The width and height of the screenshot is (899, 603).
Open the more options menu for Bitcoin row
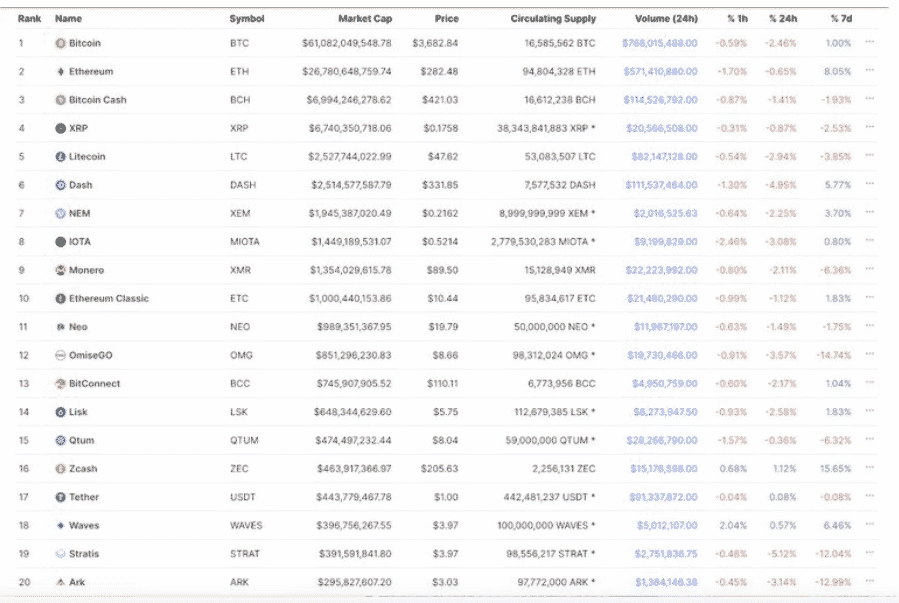(869, 43)
